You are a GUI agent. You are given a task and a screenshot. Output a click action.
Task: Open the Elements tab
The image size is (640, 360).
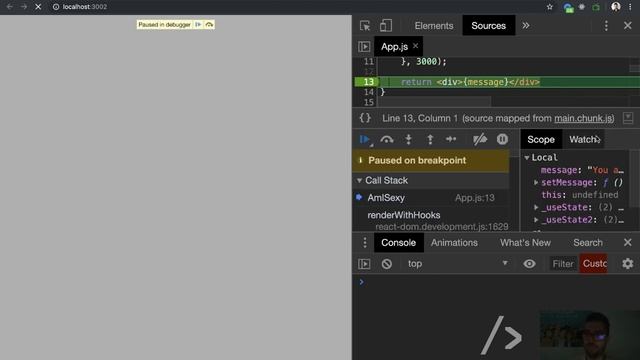point(434,26)
